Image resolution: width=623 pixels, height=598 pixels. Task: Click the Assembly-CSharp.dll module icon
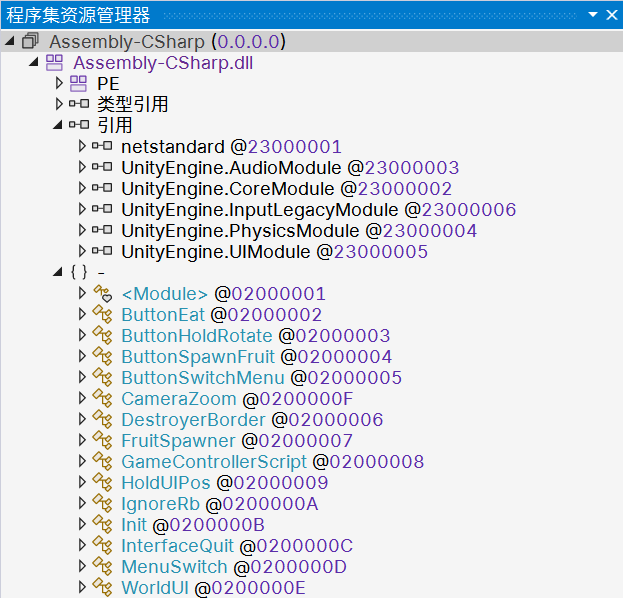(x=54, y=62)
